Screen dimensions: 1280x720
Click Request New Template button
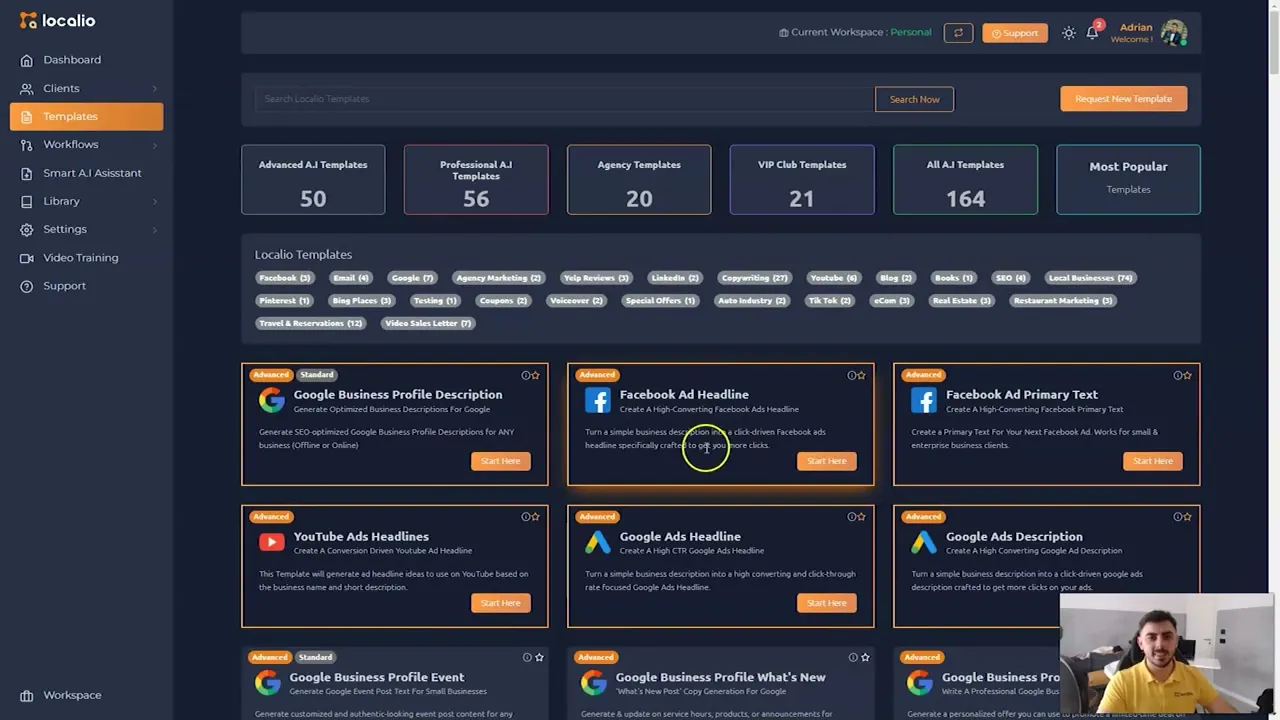click(x=1124, y=99)
